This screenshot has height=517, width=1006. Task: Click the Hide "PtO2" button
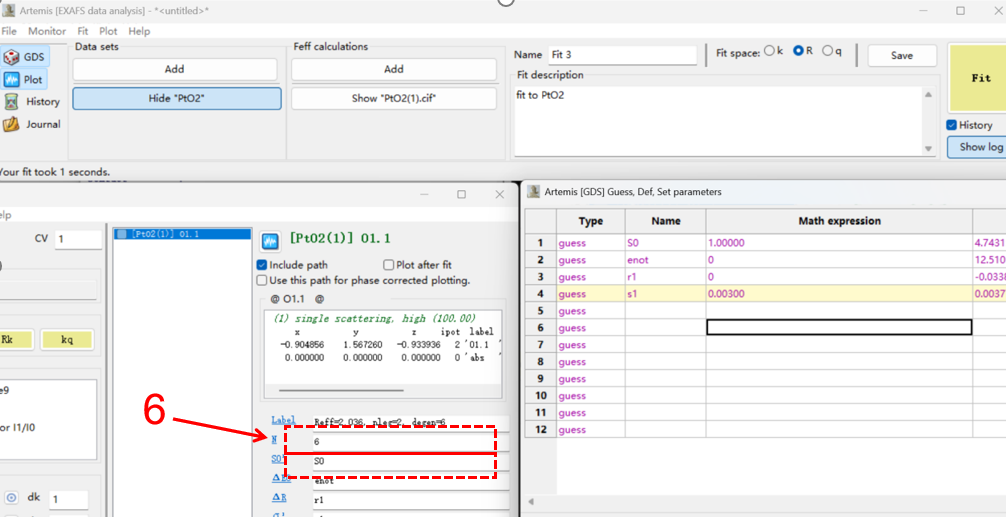tap(176, 99)
